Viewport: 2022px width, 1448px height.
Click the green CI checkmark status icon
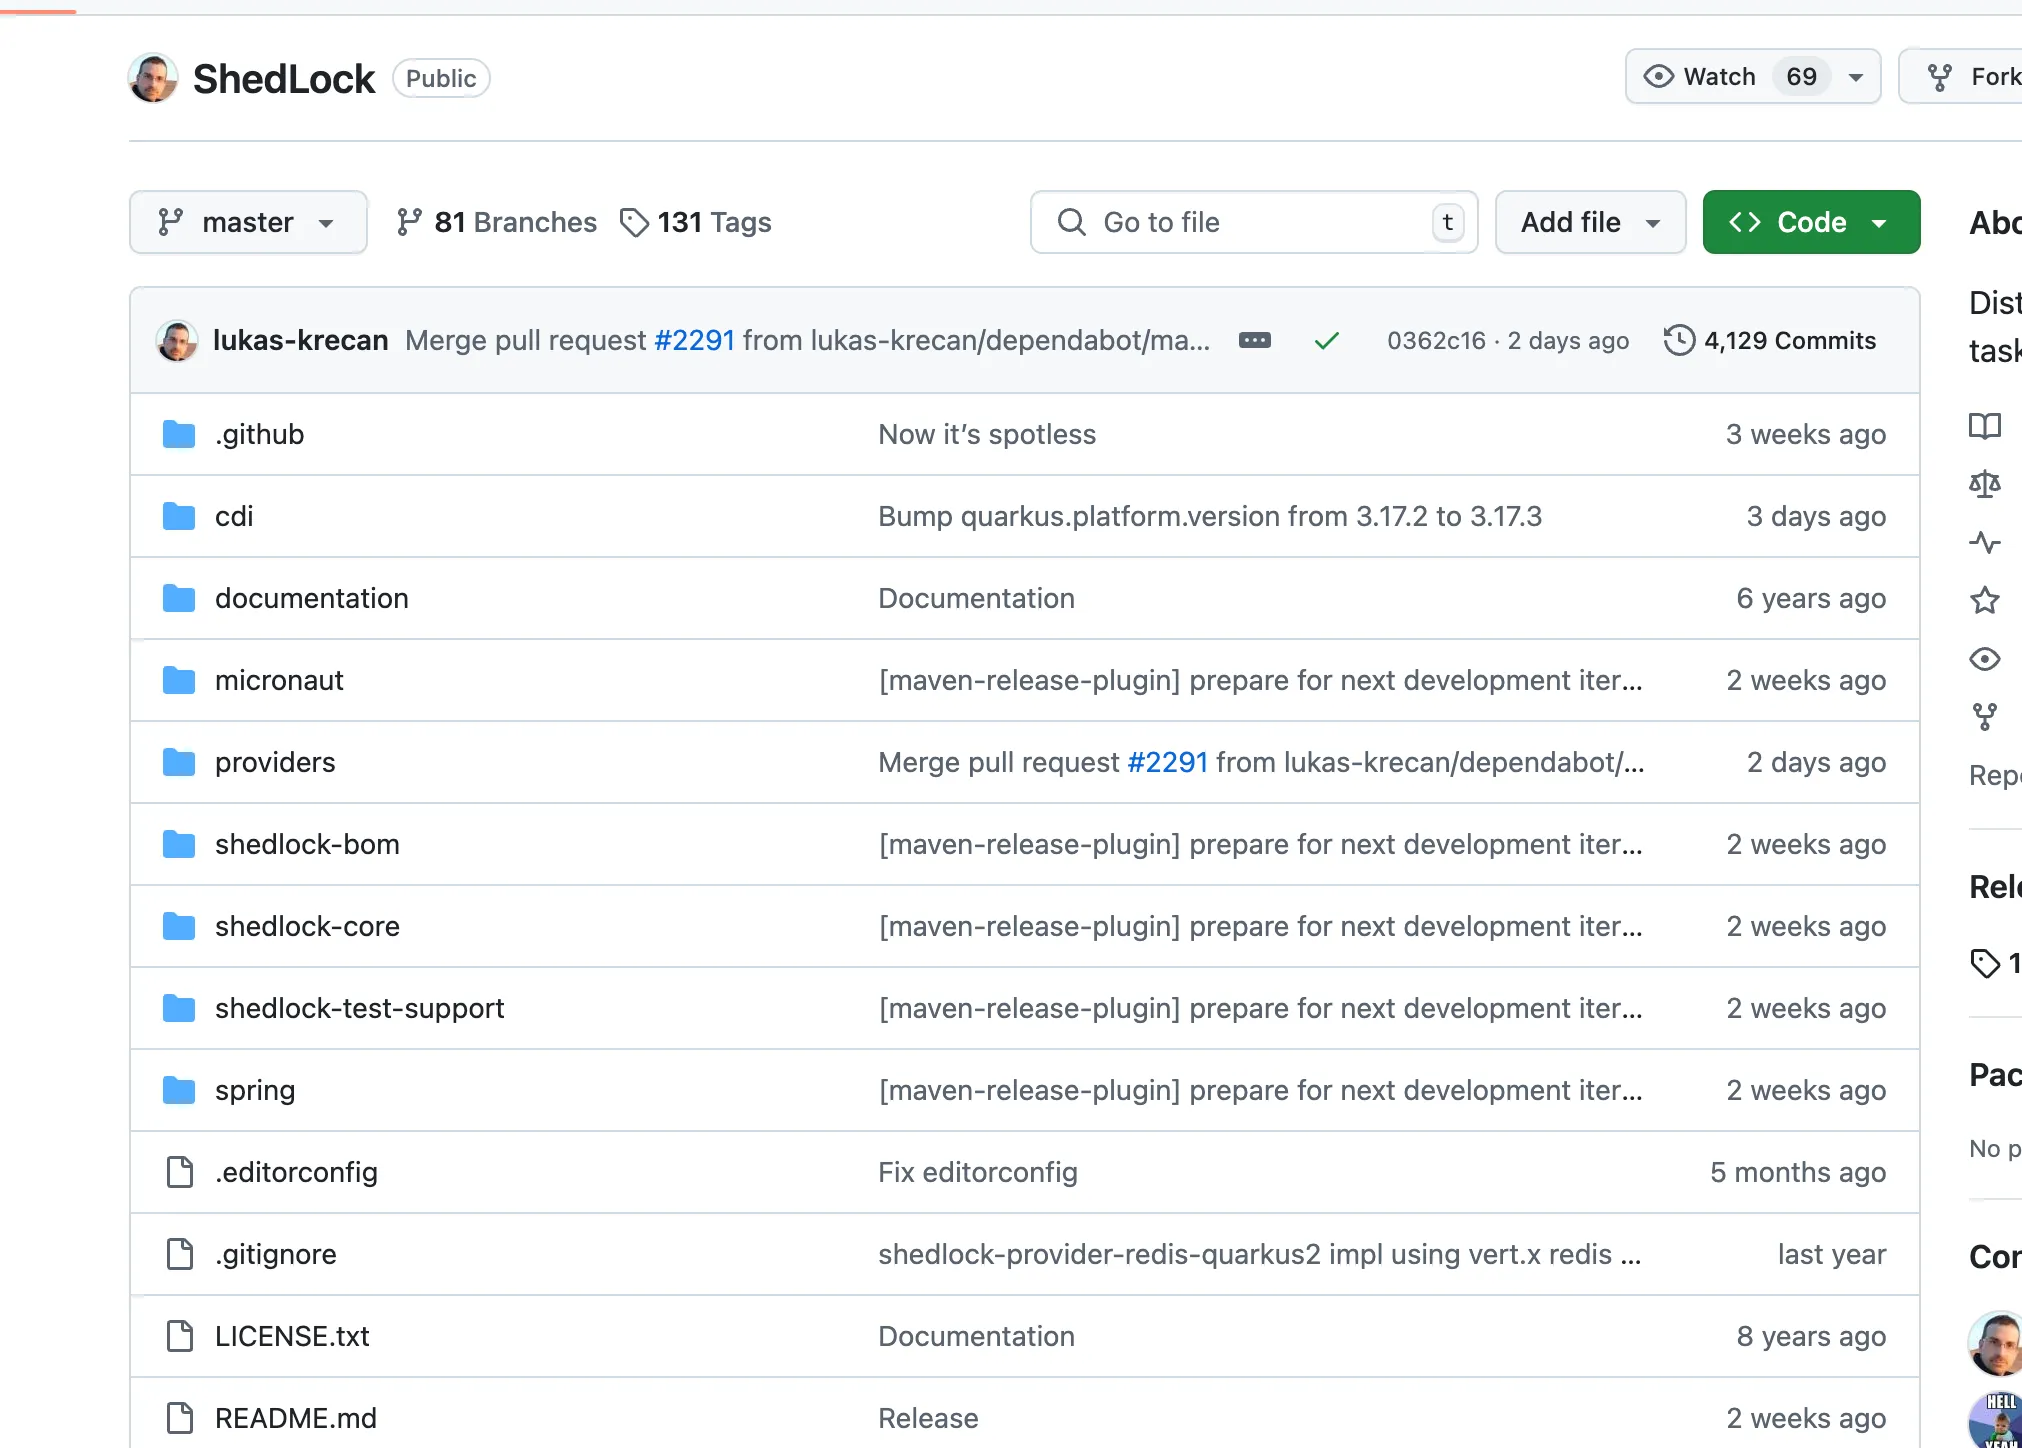pos(1327,341)
